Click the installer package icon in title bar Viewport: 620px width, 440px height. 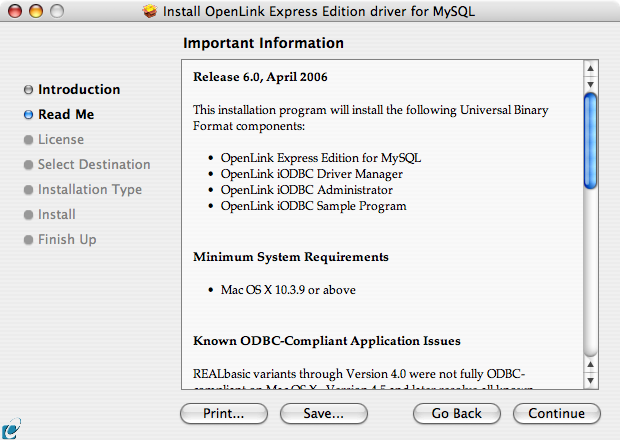pos(150,11)
